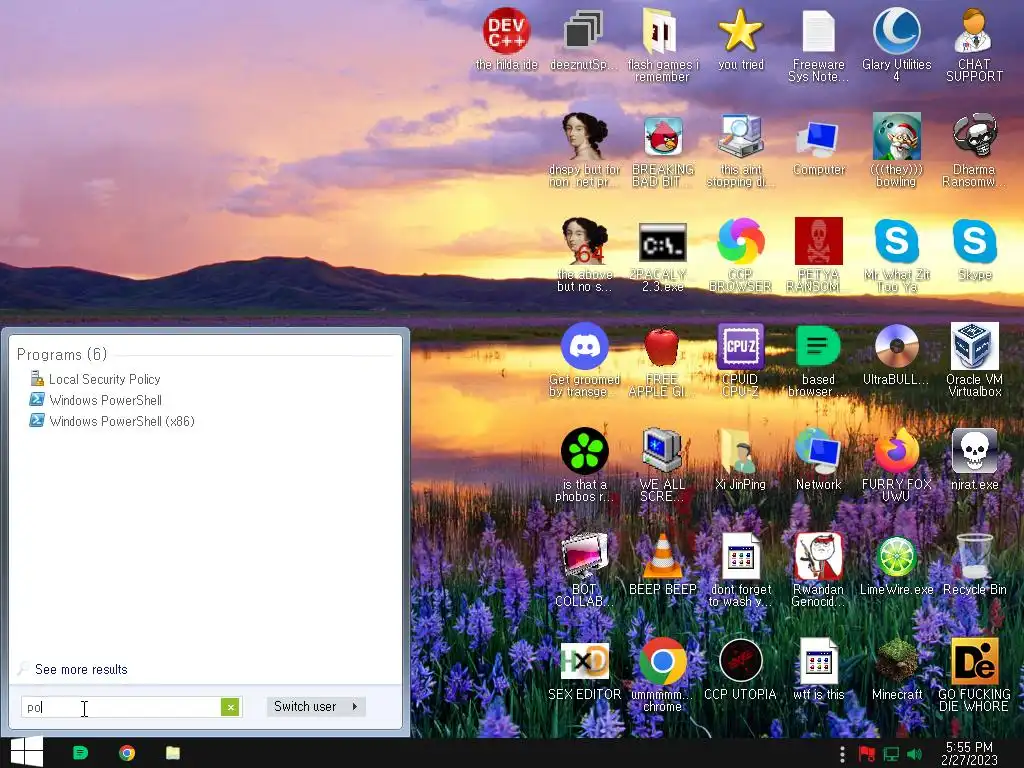Image resolution: width=1024 pixels, height=768 pixels.
Task: Launch the Minecraft desktop icon
Action: point(897,662)
